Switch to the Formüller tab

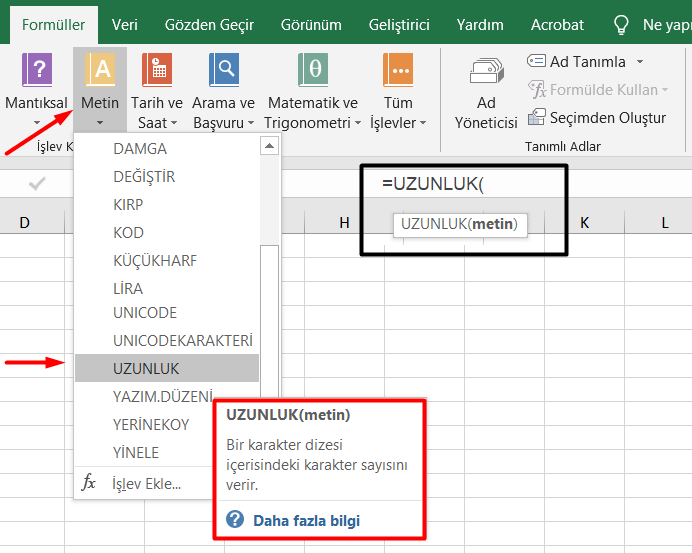pyautogui.click(x=53, y=25)
